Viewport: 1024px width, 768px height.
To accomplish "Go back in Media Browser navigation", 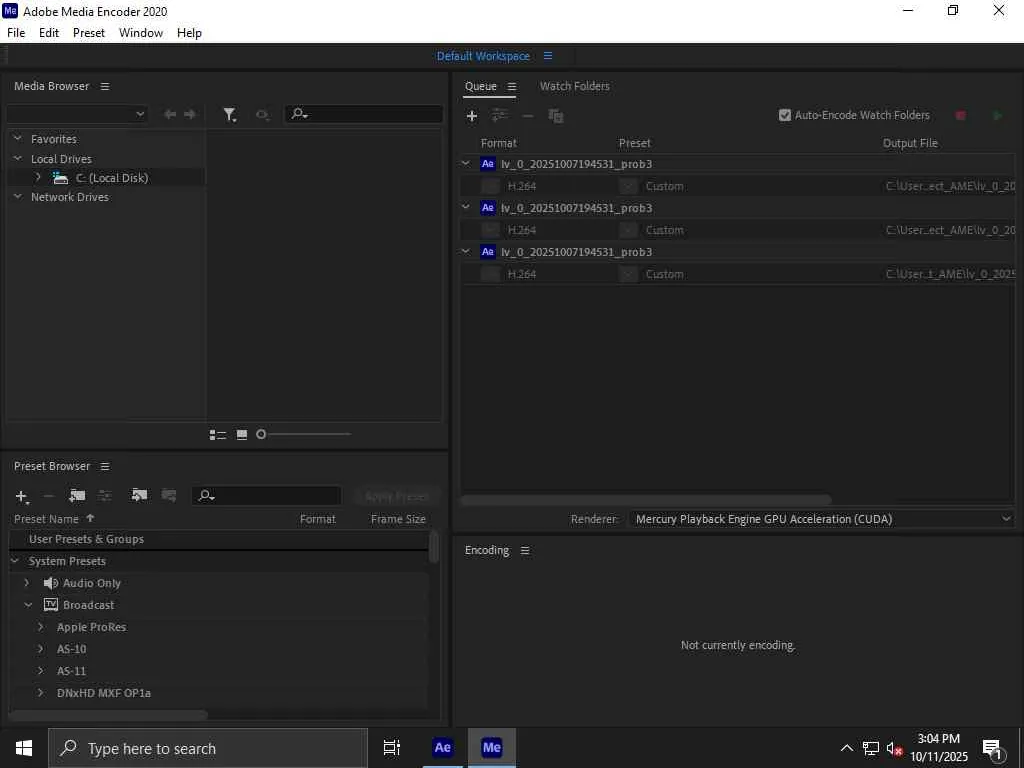I will point(170,114).
